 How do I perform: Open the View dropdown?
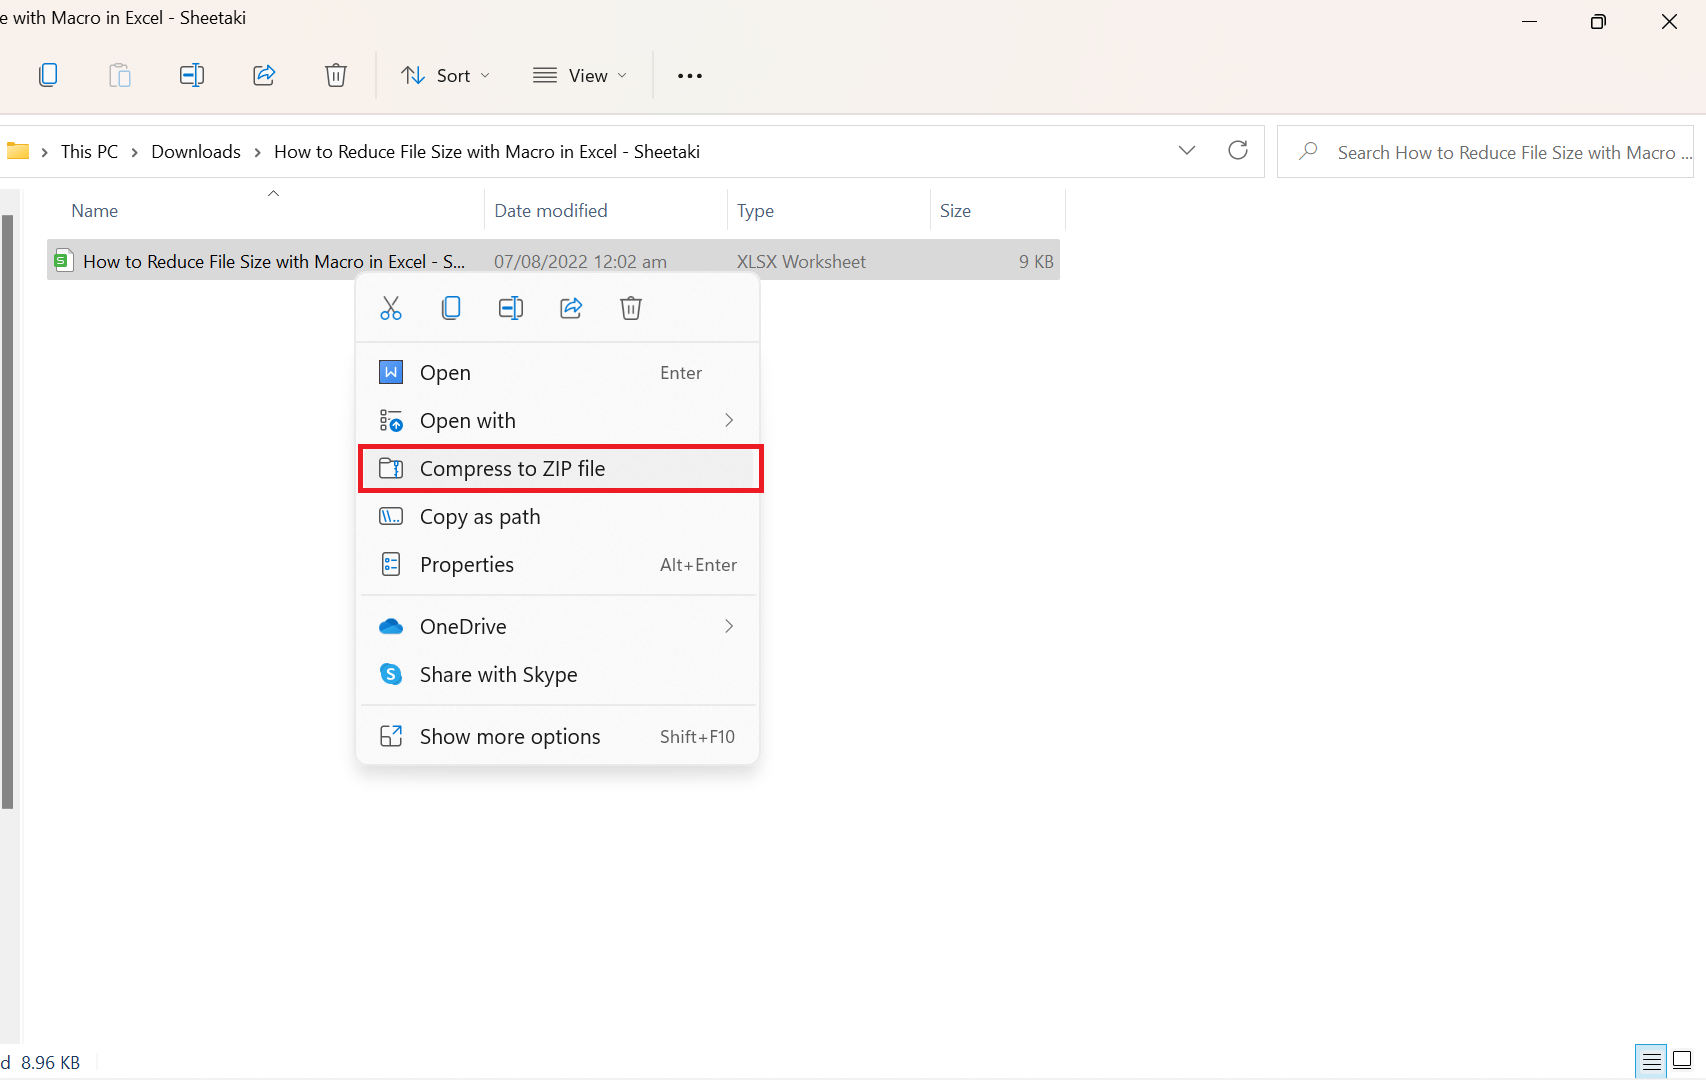(580, 75)
